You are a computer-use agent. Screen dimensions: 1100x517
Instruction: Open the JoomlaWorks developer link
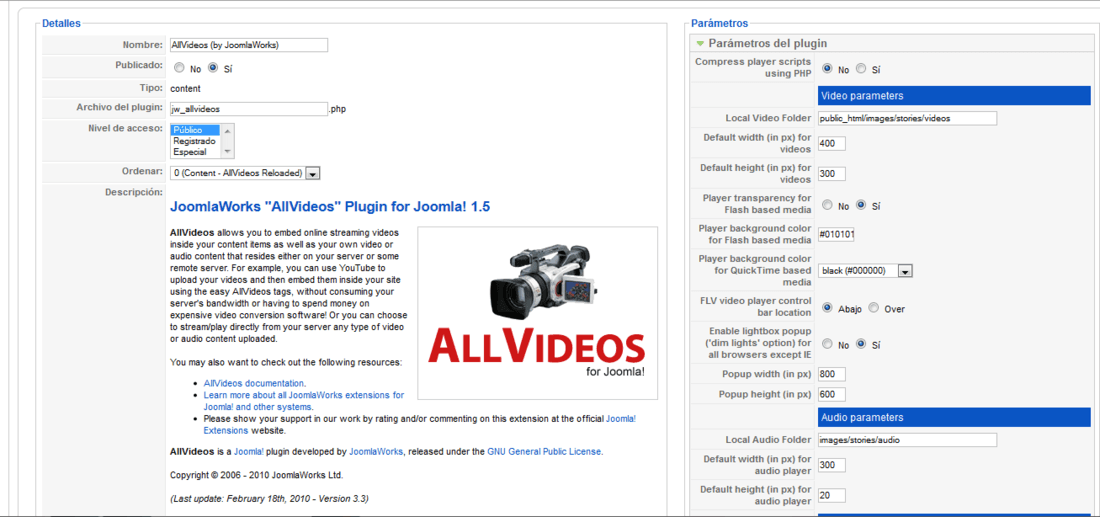coord(376,452)
